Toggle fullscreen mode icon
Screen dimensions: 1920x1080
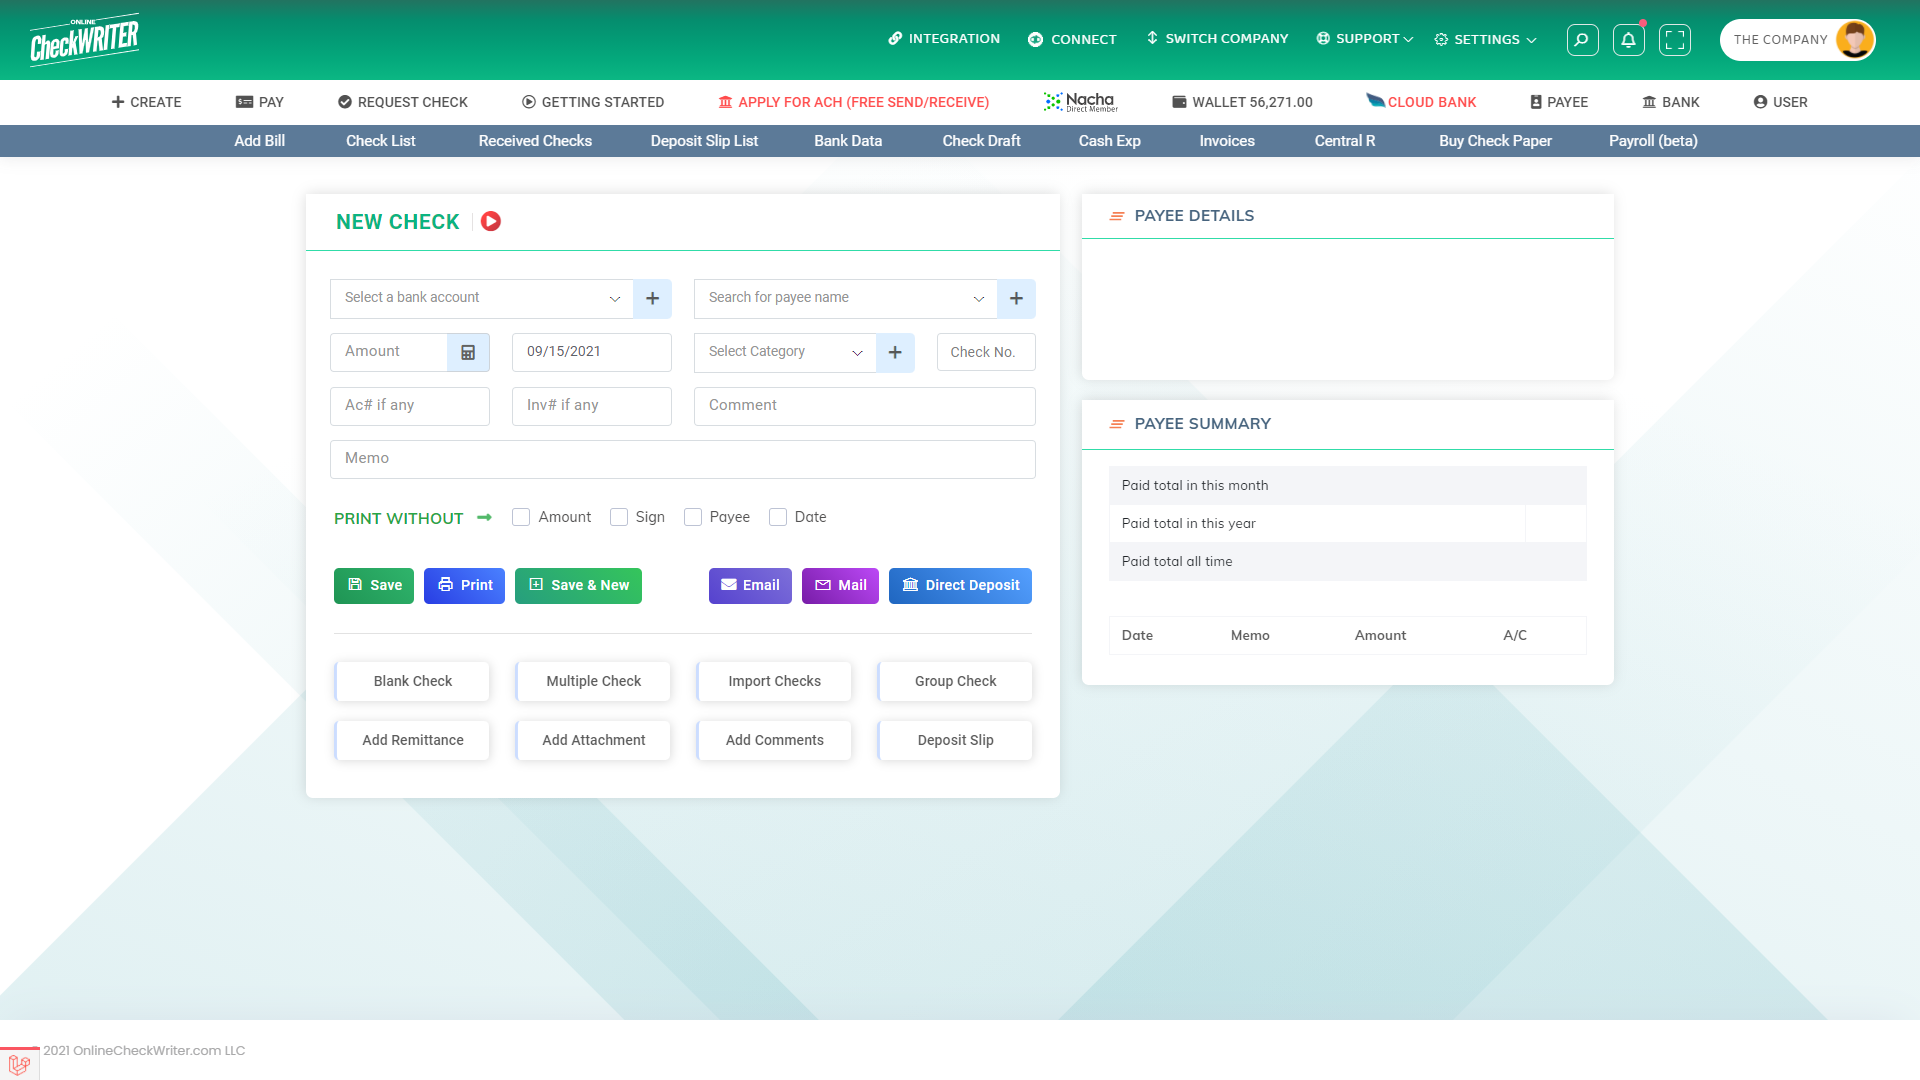tap(1674, 40)
